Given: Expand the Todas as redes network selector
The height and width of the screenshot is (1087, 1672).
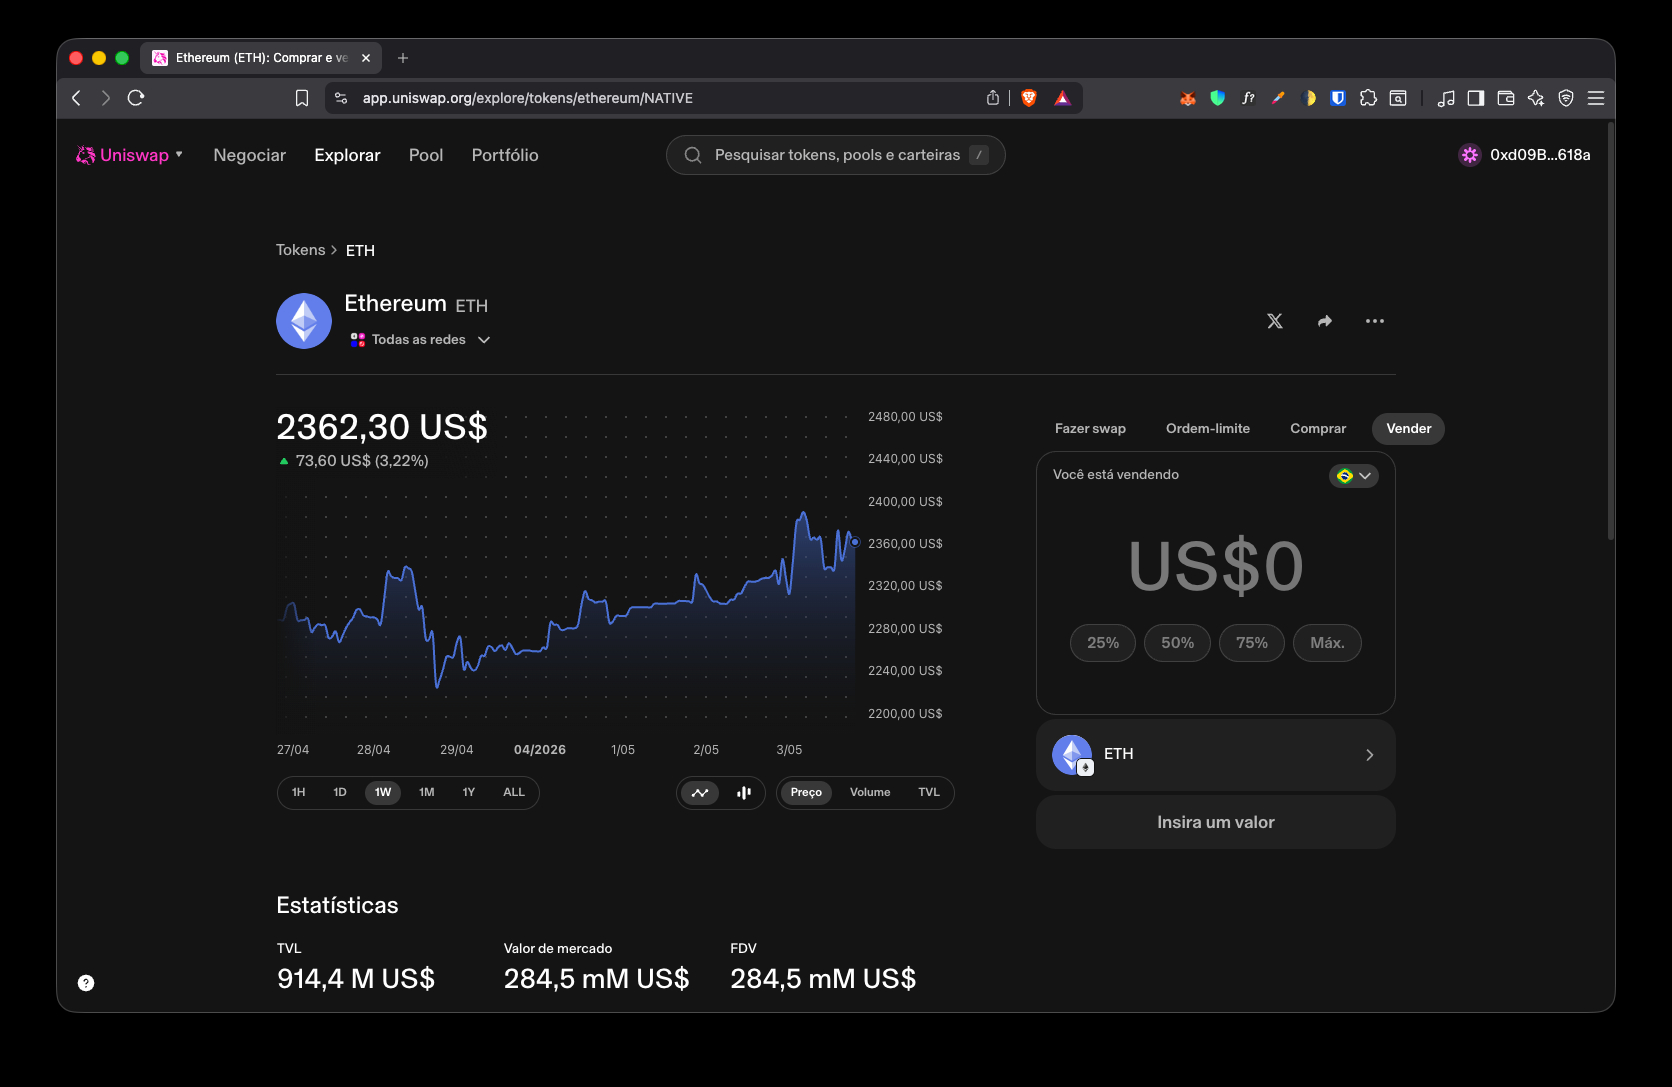Looking at the screenshot, I should tap(420, 340).
